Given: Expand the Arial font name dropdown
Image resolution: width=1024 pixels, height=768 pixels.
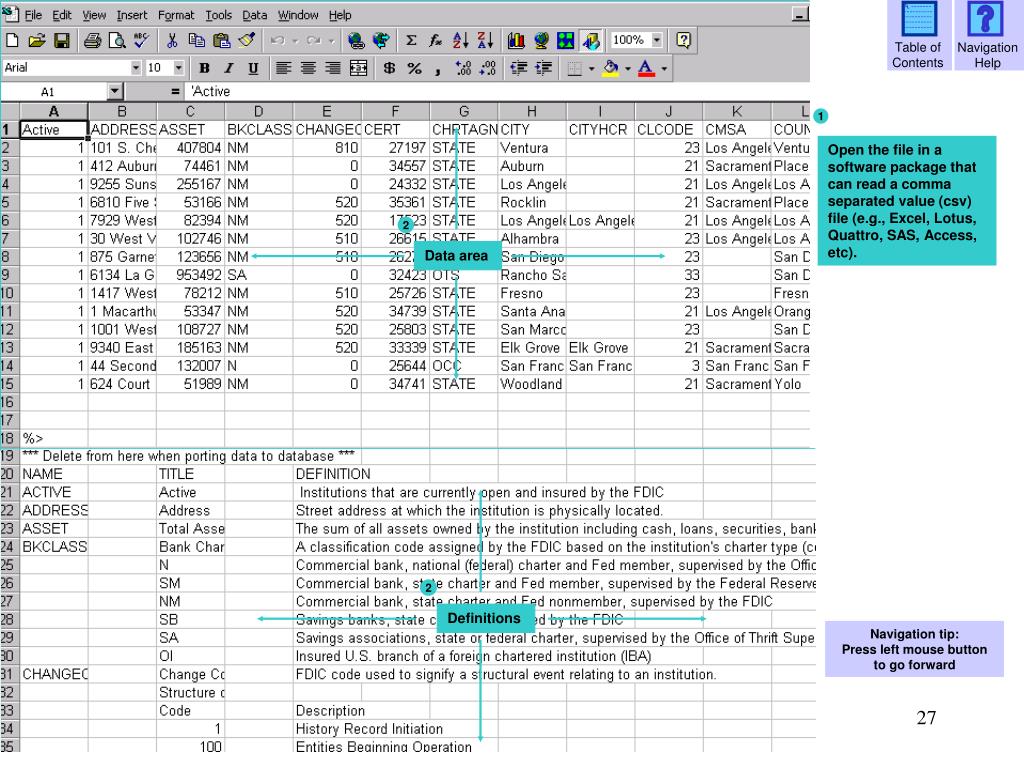Looking at the screenshot, I should (x=136, y=68).
